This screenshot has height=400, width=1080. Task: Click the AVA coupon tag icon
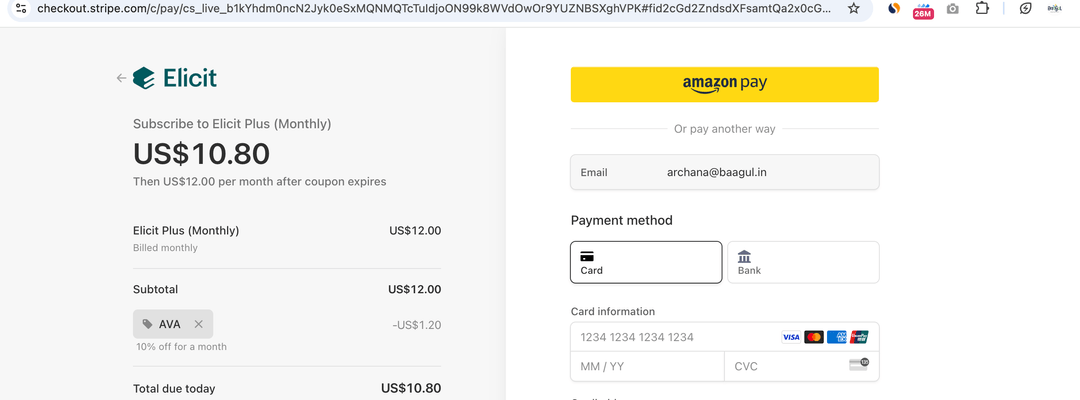pyautogui.click(x=148, y=324)
